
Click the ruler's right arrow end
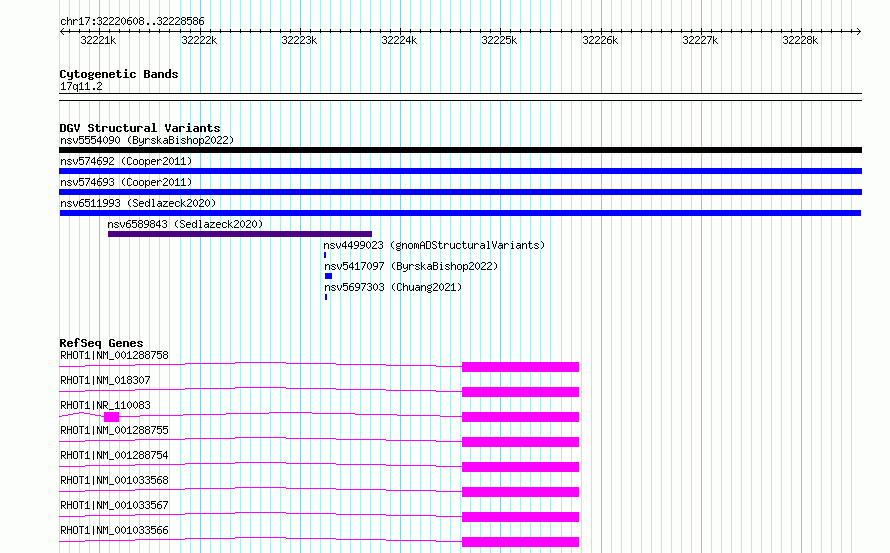[x=859, y=31]
